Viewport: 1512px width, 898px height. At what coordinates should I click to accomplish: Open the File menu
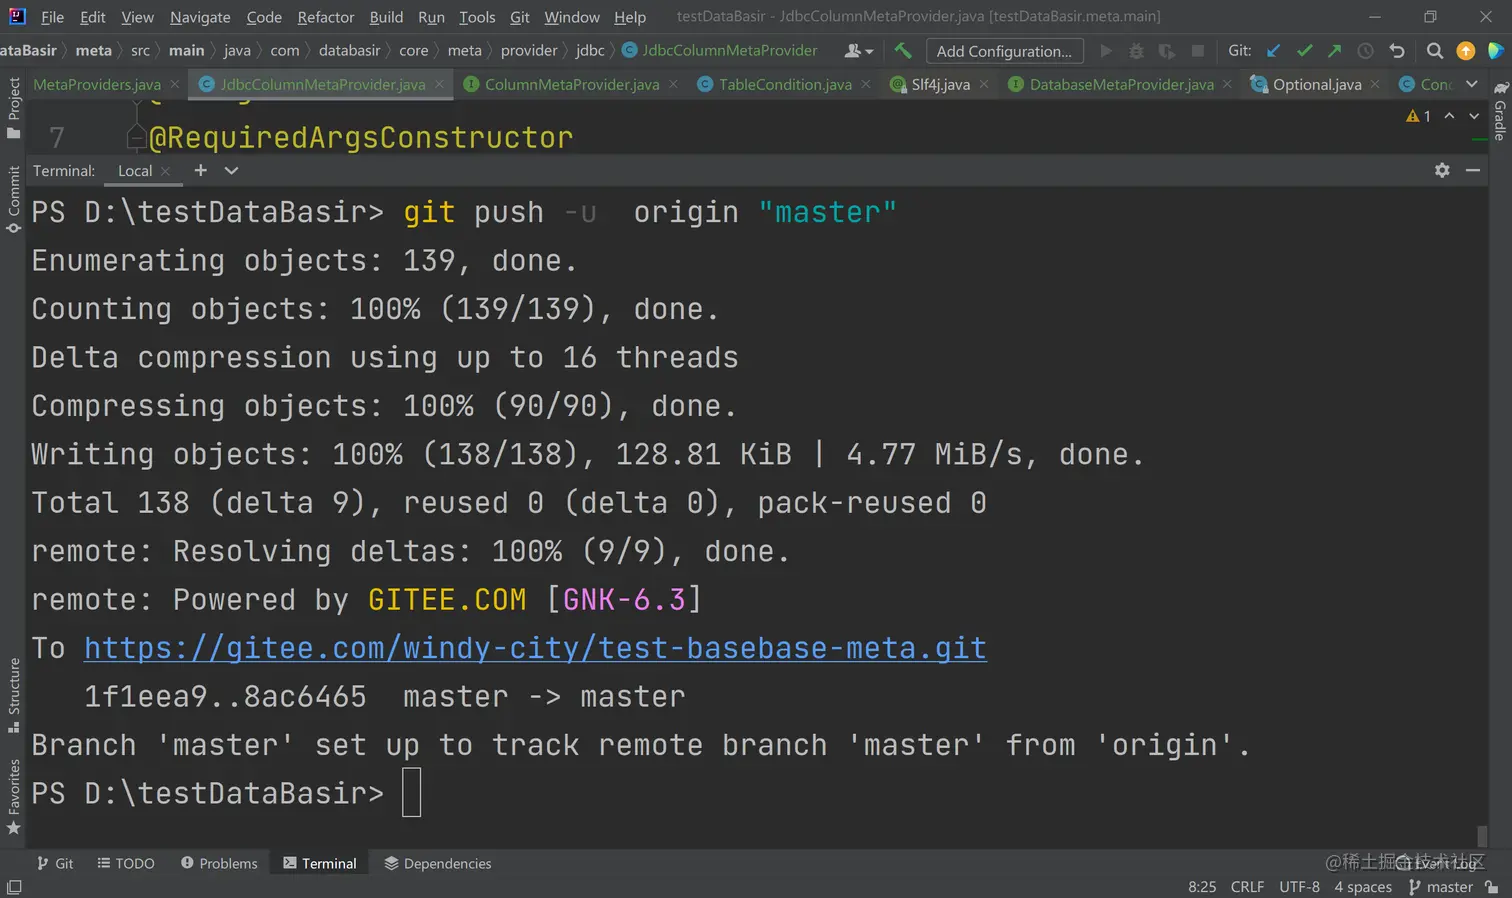(x=52, y=17)
